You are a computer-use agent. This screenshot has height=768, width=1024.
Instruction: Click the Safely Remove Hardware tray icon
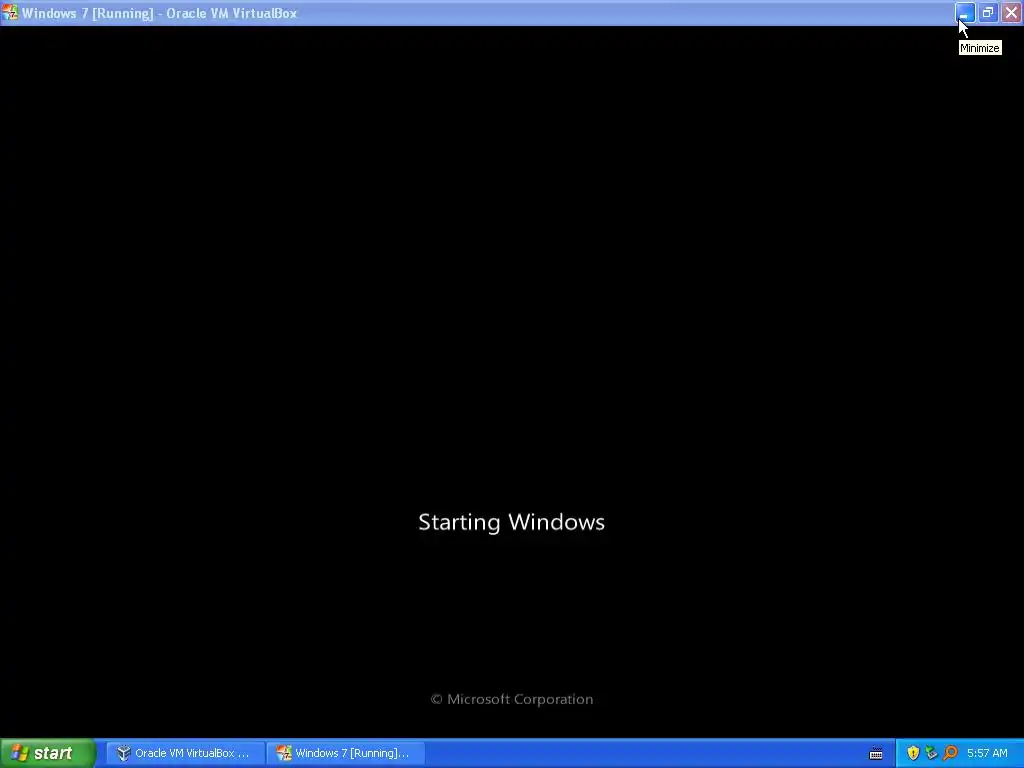point(931,753)
